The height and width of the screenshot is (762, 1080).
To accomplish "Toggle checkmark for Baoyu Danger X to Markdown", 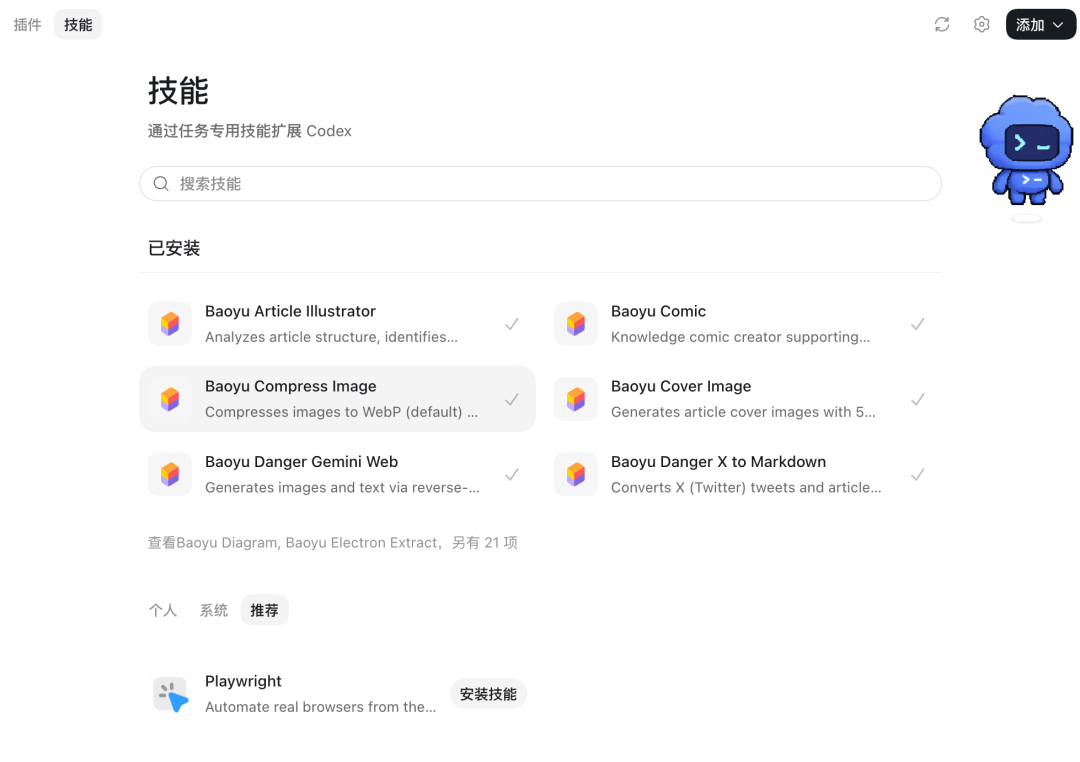I will [x=917, y=475].
